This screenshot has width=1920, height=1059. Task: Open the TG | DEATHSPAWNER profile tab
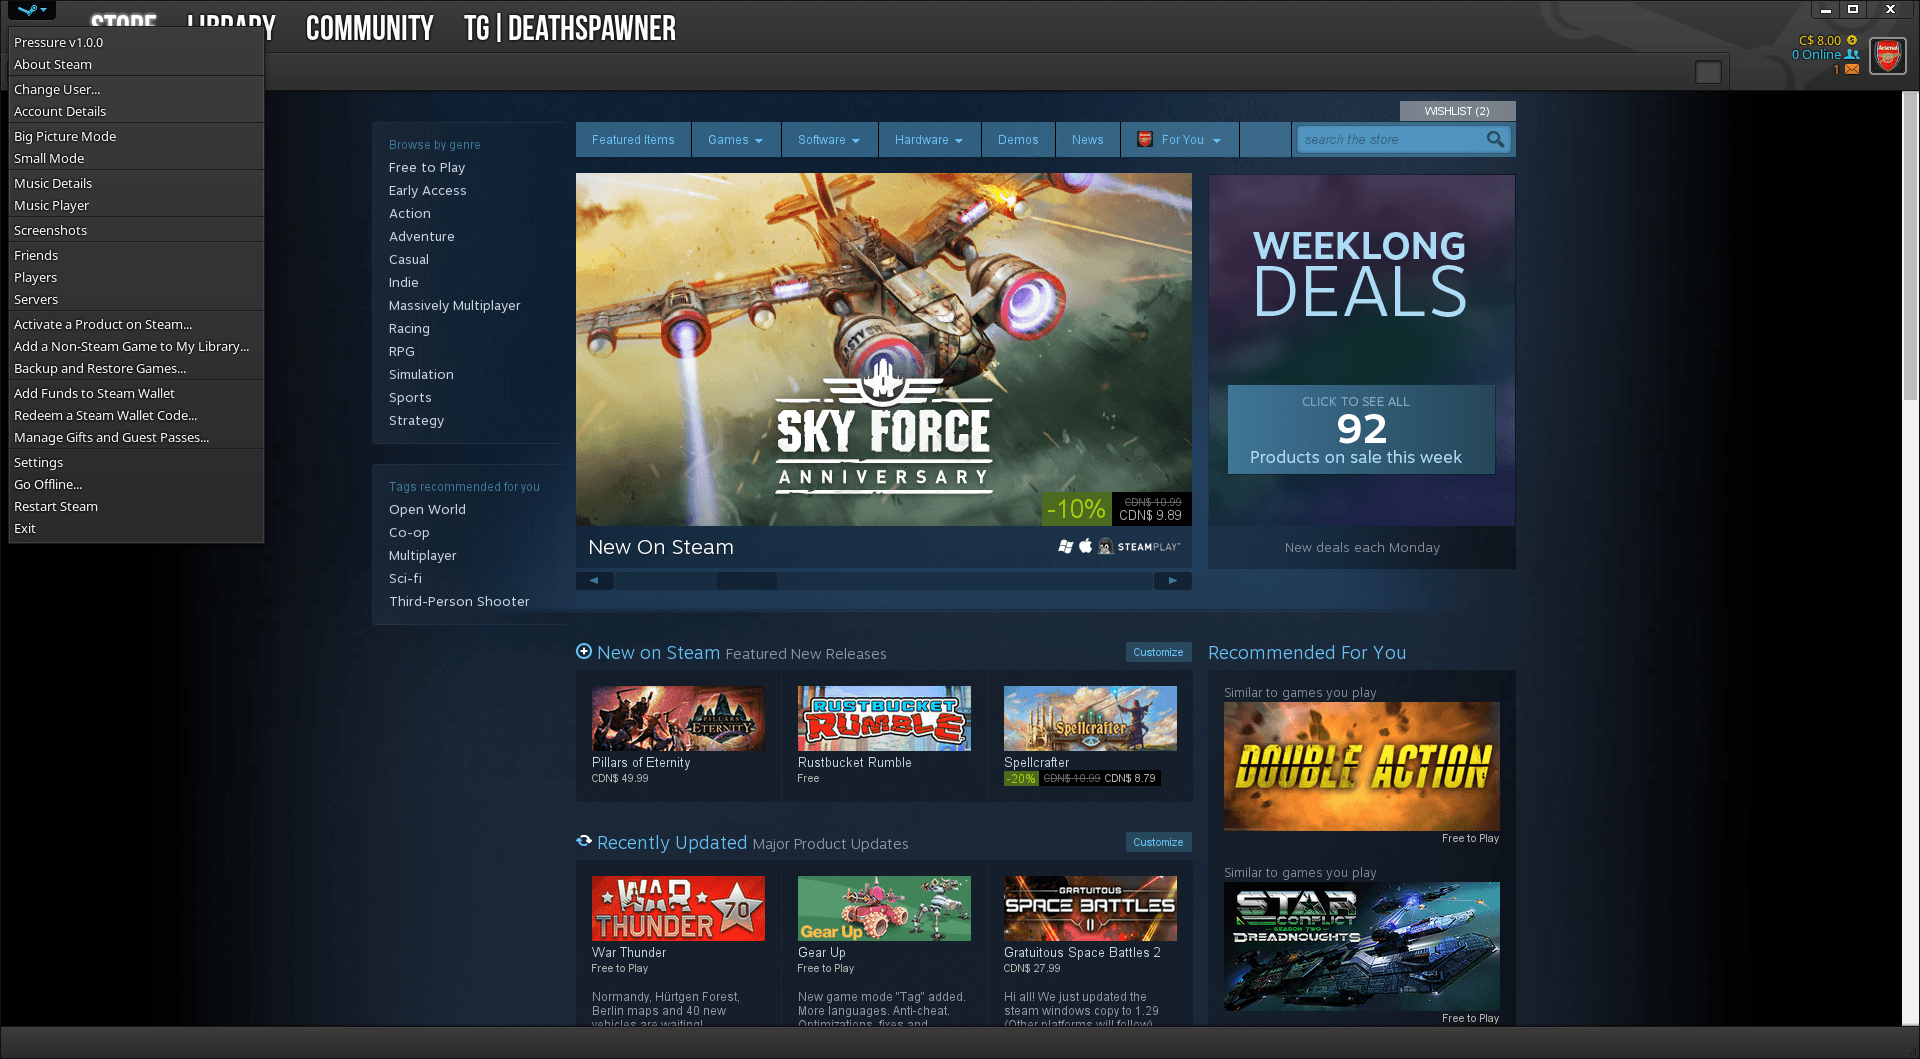(x=569, y=28)
